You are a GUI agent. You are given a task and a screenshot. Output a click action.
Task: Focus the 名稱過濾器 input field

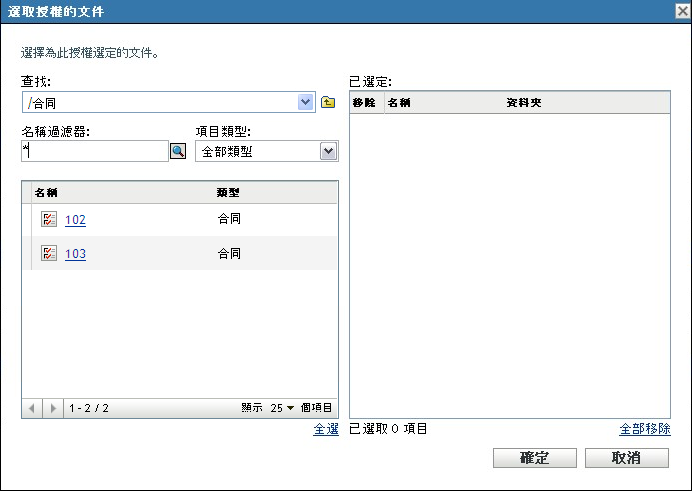pyautogui.click(x=95, y=151)
